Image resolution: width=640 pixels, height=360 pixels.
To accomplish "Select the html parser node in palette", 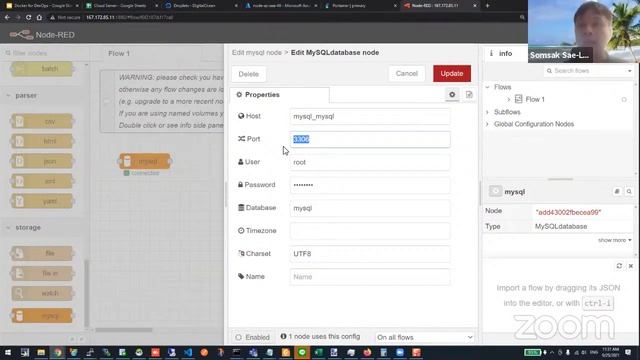I will pyautogui.click(x=42, y=141).
